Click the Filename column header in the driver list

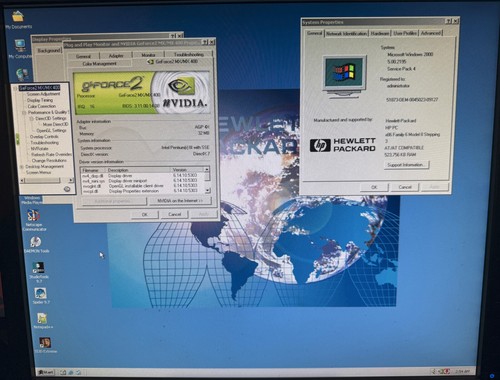pos(94,170)
